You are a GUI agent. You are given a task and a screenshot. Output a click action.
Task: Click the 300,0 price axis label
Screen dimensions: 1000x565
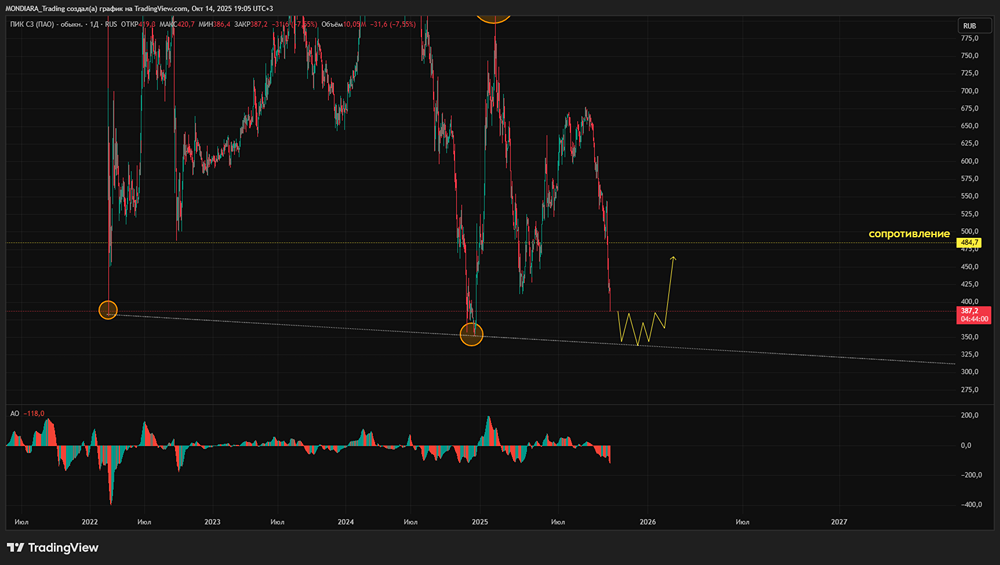(969, 372)
